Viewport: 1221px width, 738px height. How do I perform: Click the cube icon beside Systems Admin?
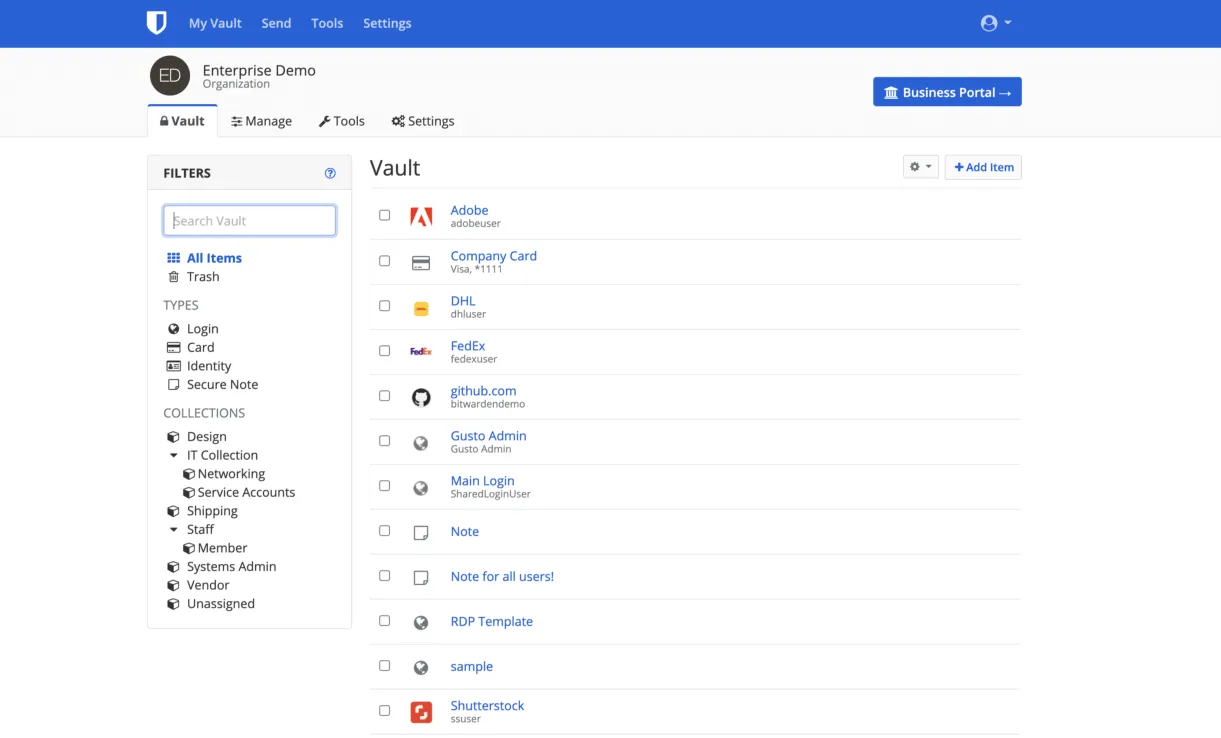click(173, 567)
